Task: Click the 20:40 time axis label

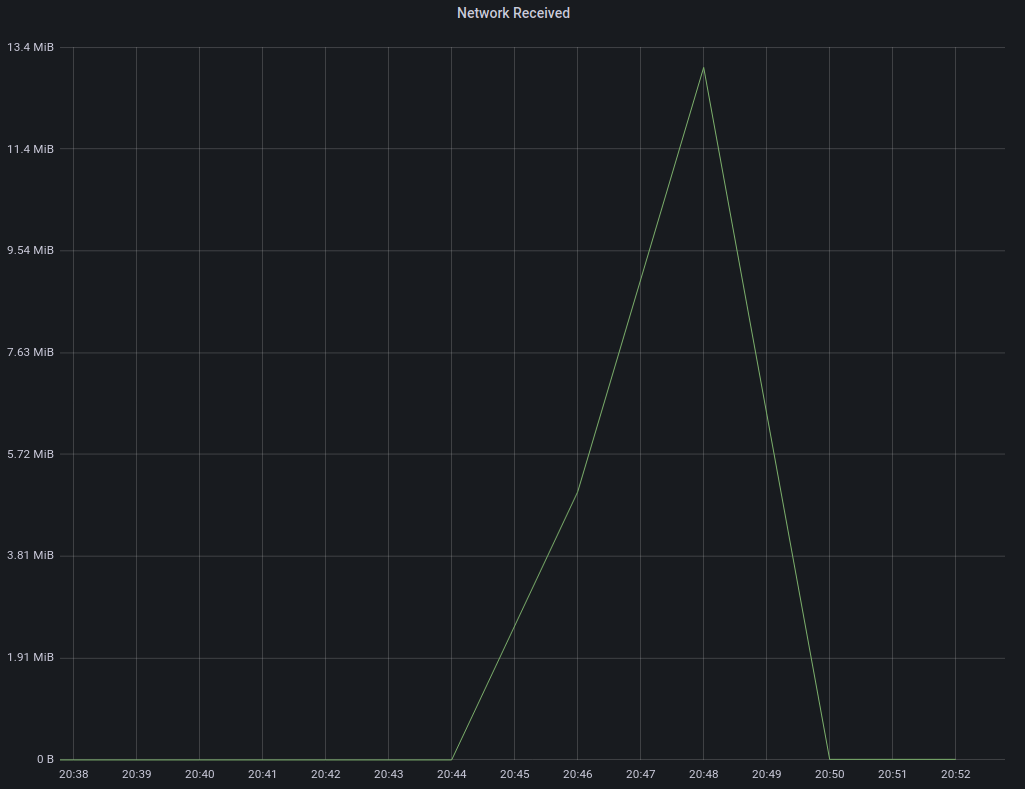Action: (199, 775)
